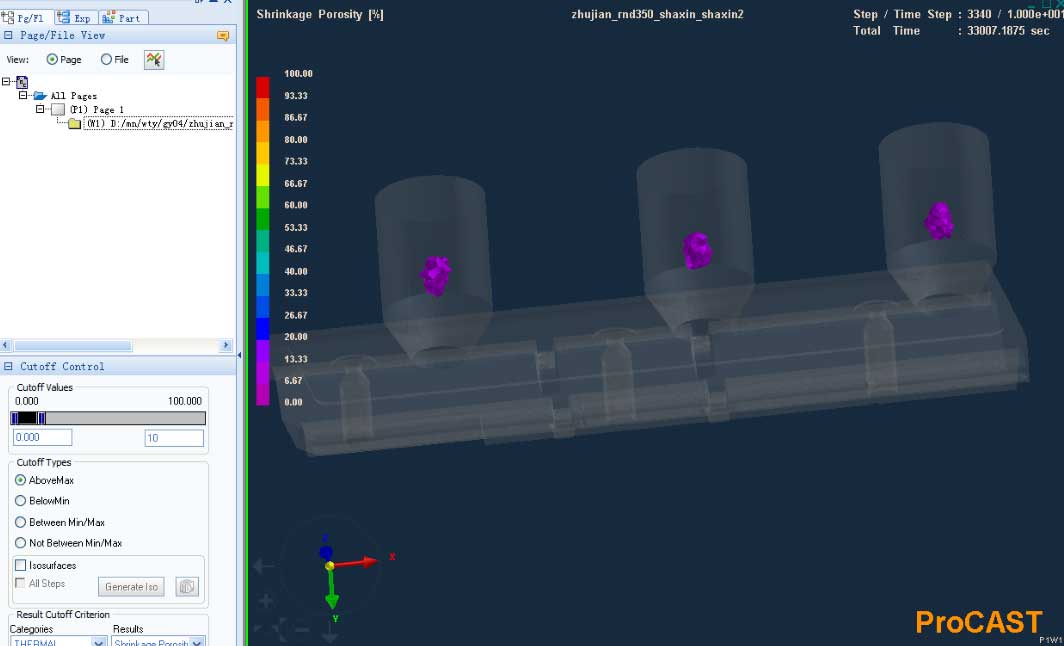1064x646 pixels.
Task: Enable the Isosurfaces checkbox
Action: (x=20, y=565)
